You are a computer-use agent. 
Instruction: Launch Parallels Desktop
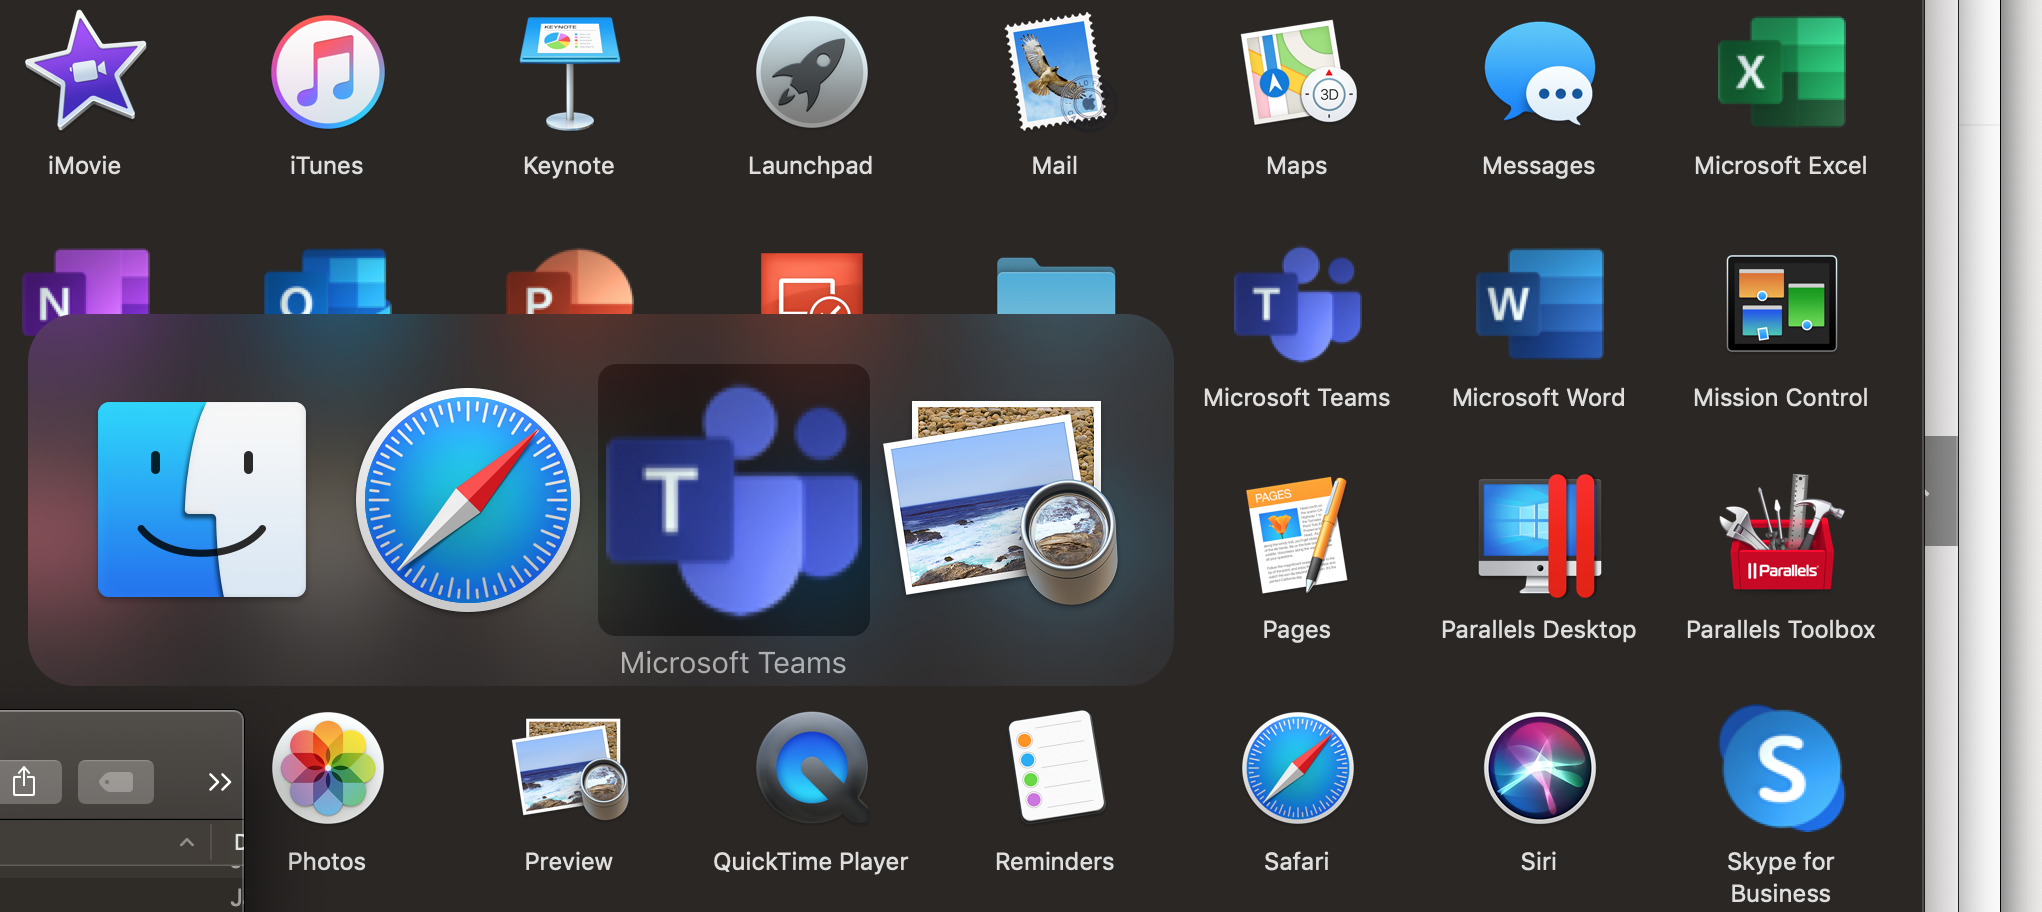[1538, 537]
